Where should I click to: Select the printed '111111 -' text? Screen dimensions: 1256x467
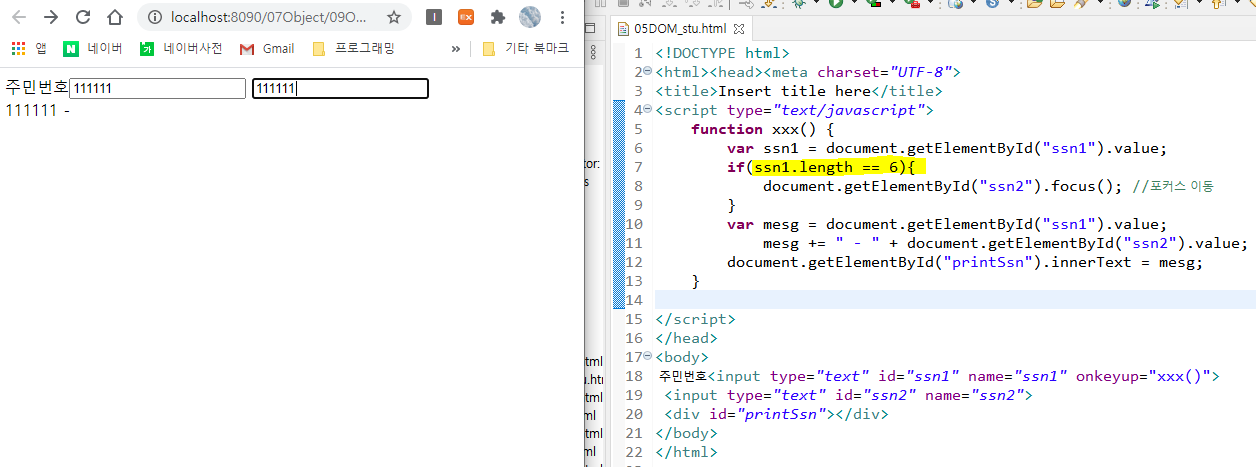click(x=38, y=109)
